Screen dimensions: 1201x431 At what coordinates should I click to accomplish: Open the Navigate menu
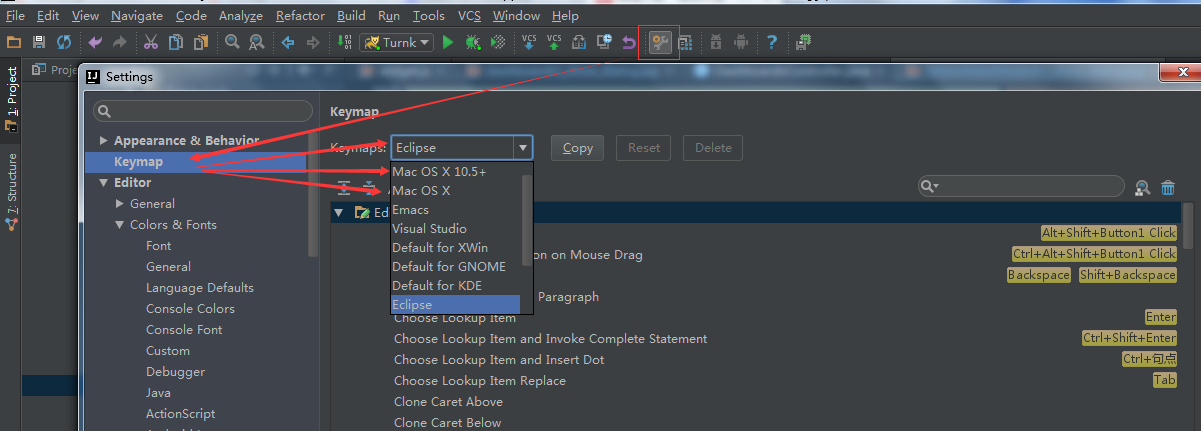[137, 16]
